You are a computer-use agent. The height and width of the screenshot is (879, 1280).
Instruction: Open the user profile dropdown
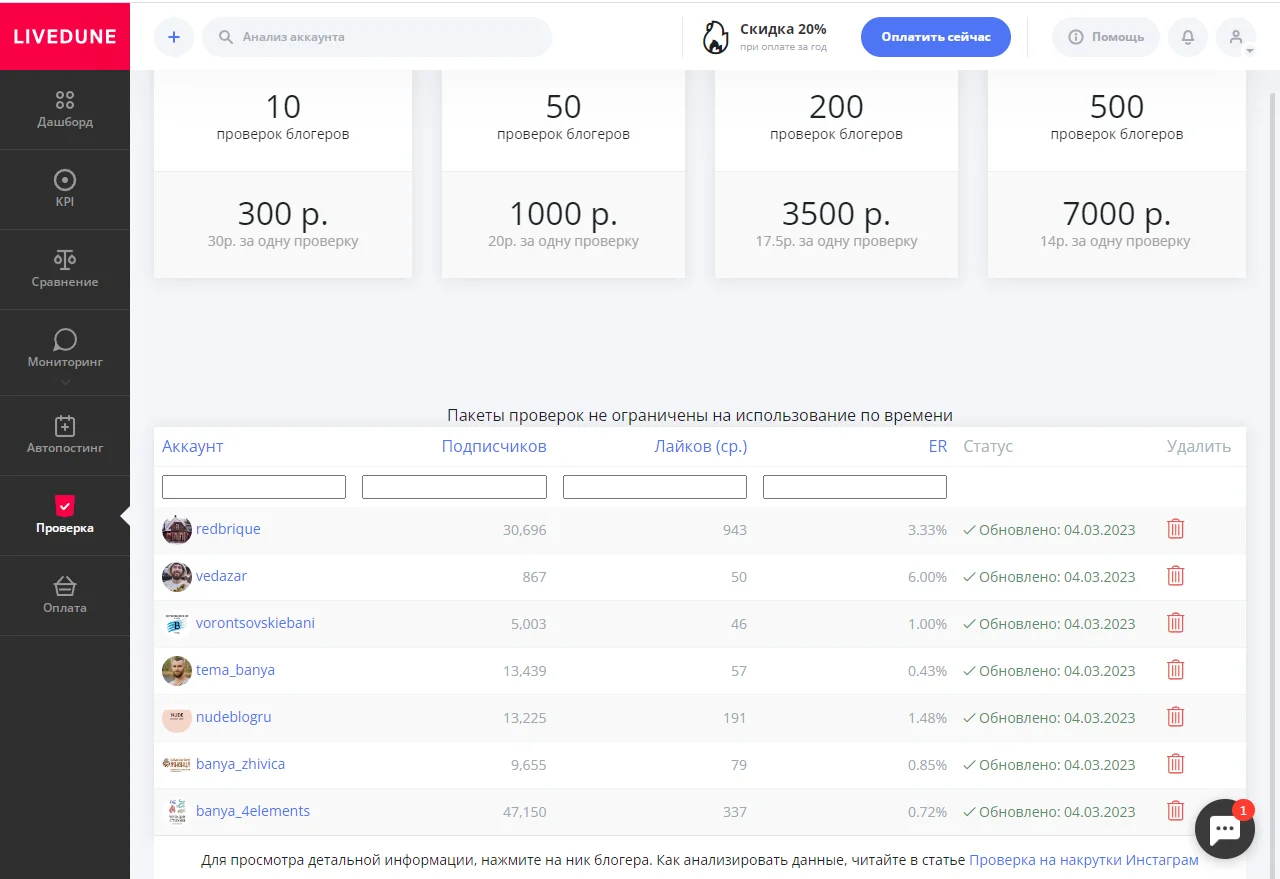tap(1236, 38)
